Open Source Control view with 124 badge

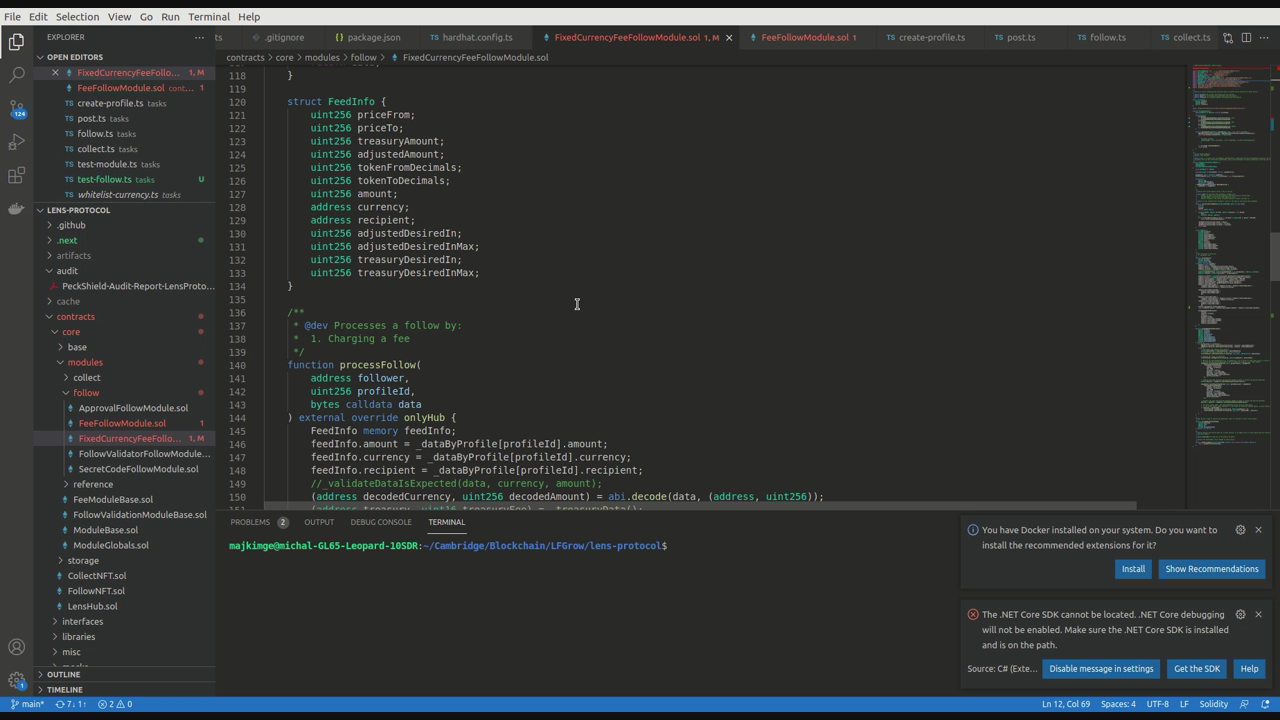pyautogui.click(x=16, y=108)
